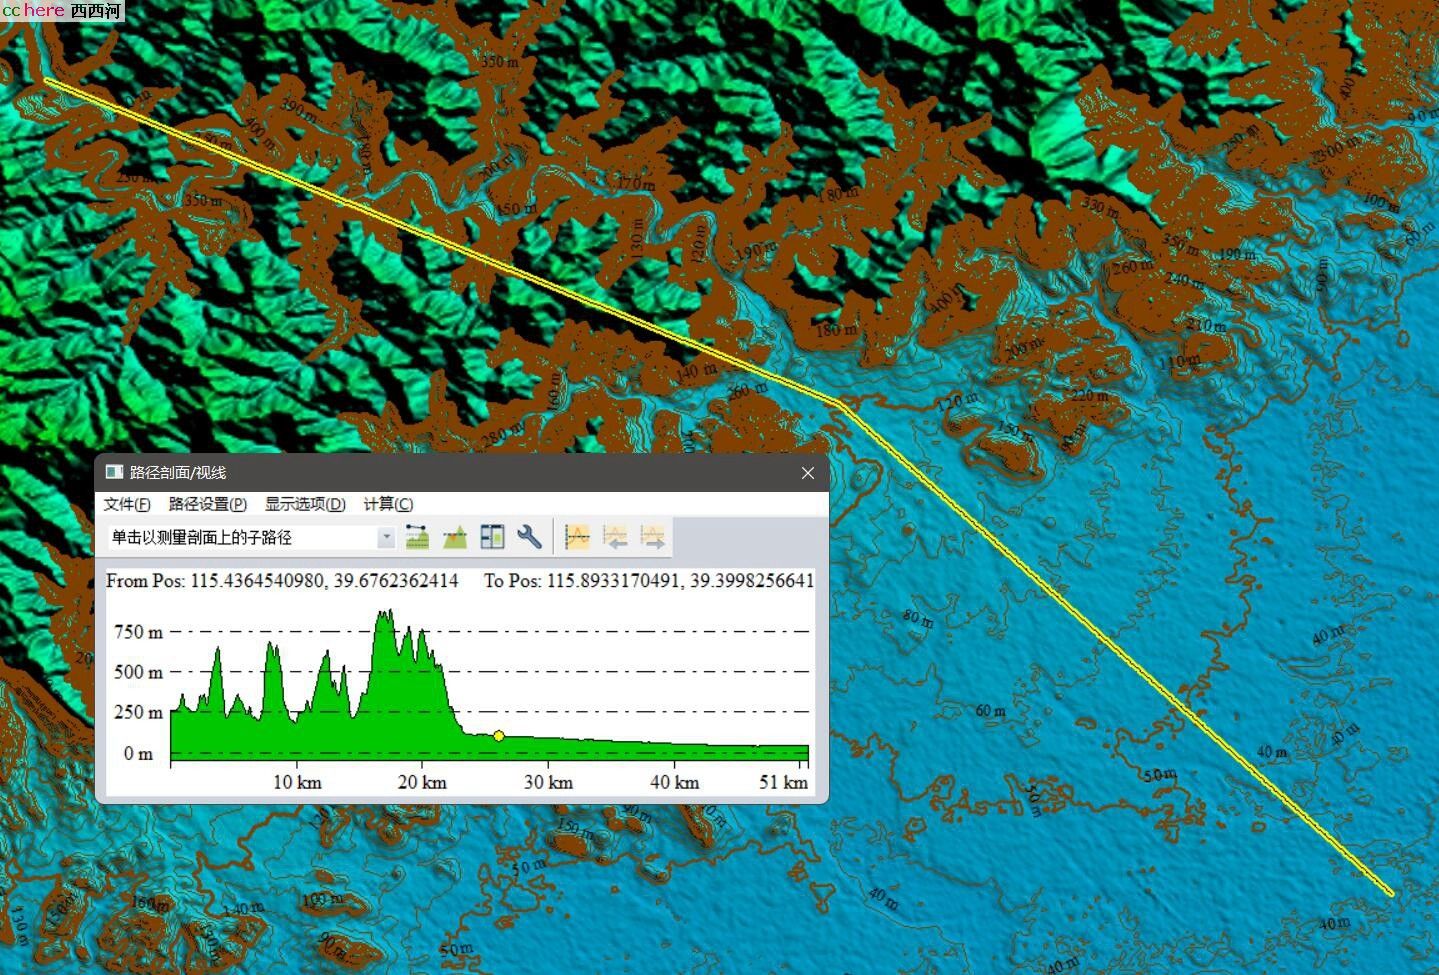Click the perpendicular profile series icon
Screen dimensions: 1439x975
(577, 537)
